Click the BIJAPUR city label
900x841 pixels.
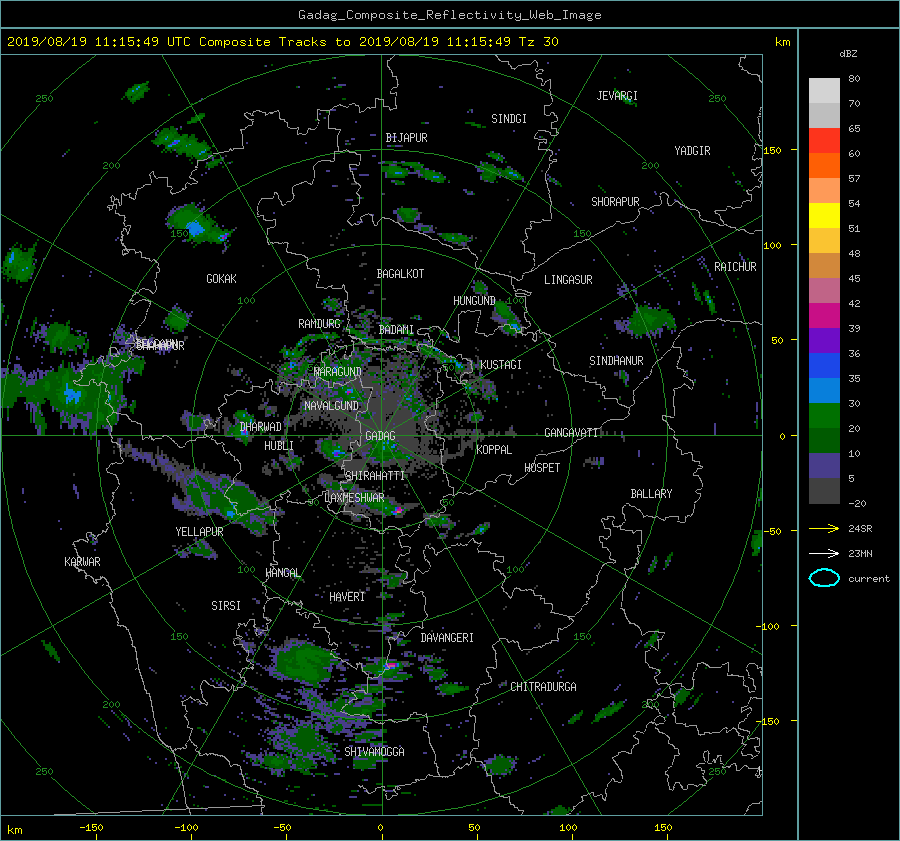pos(406,138)
